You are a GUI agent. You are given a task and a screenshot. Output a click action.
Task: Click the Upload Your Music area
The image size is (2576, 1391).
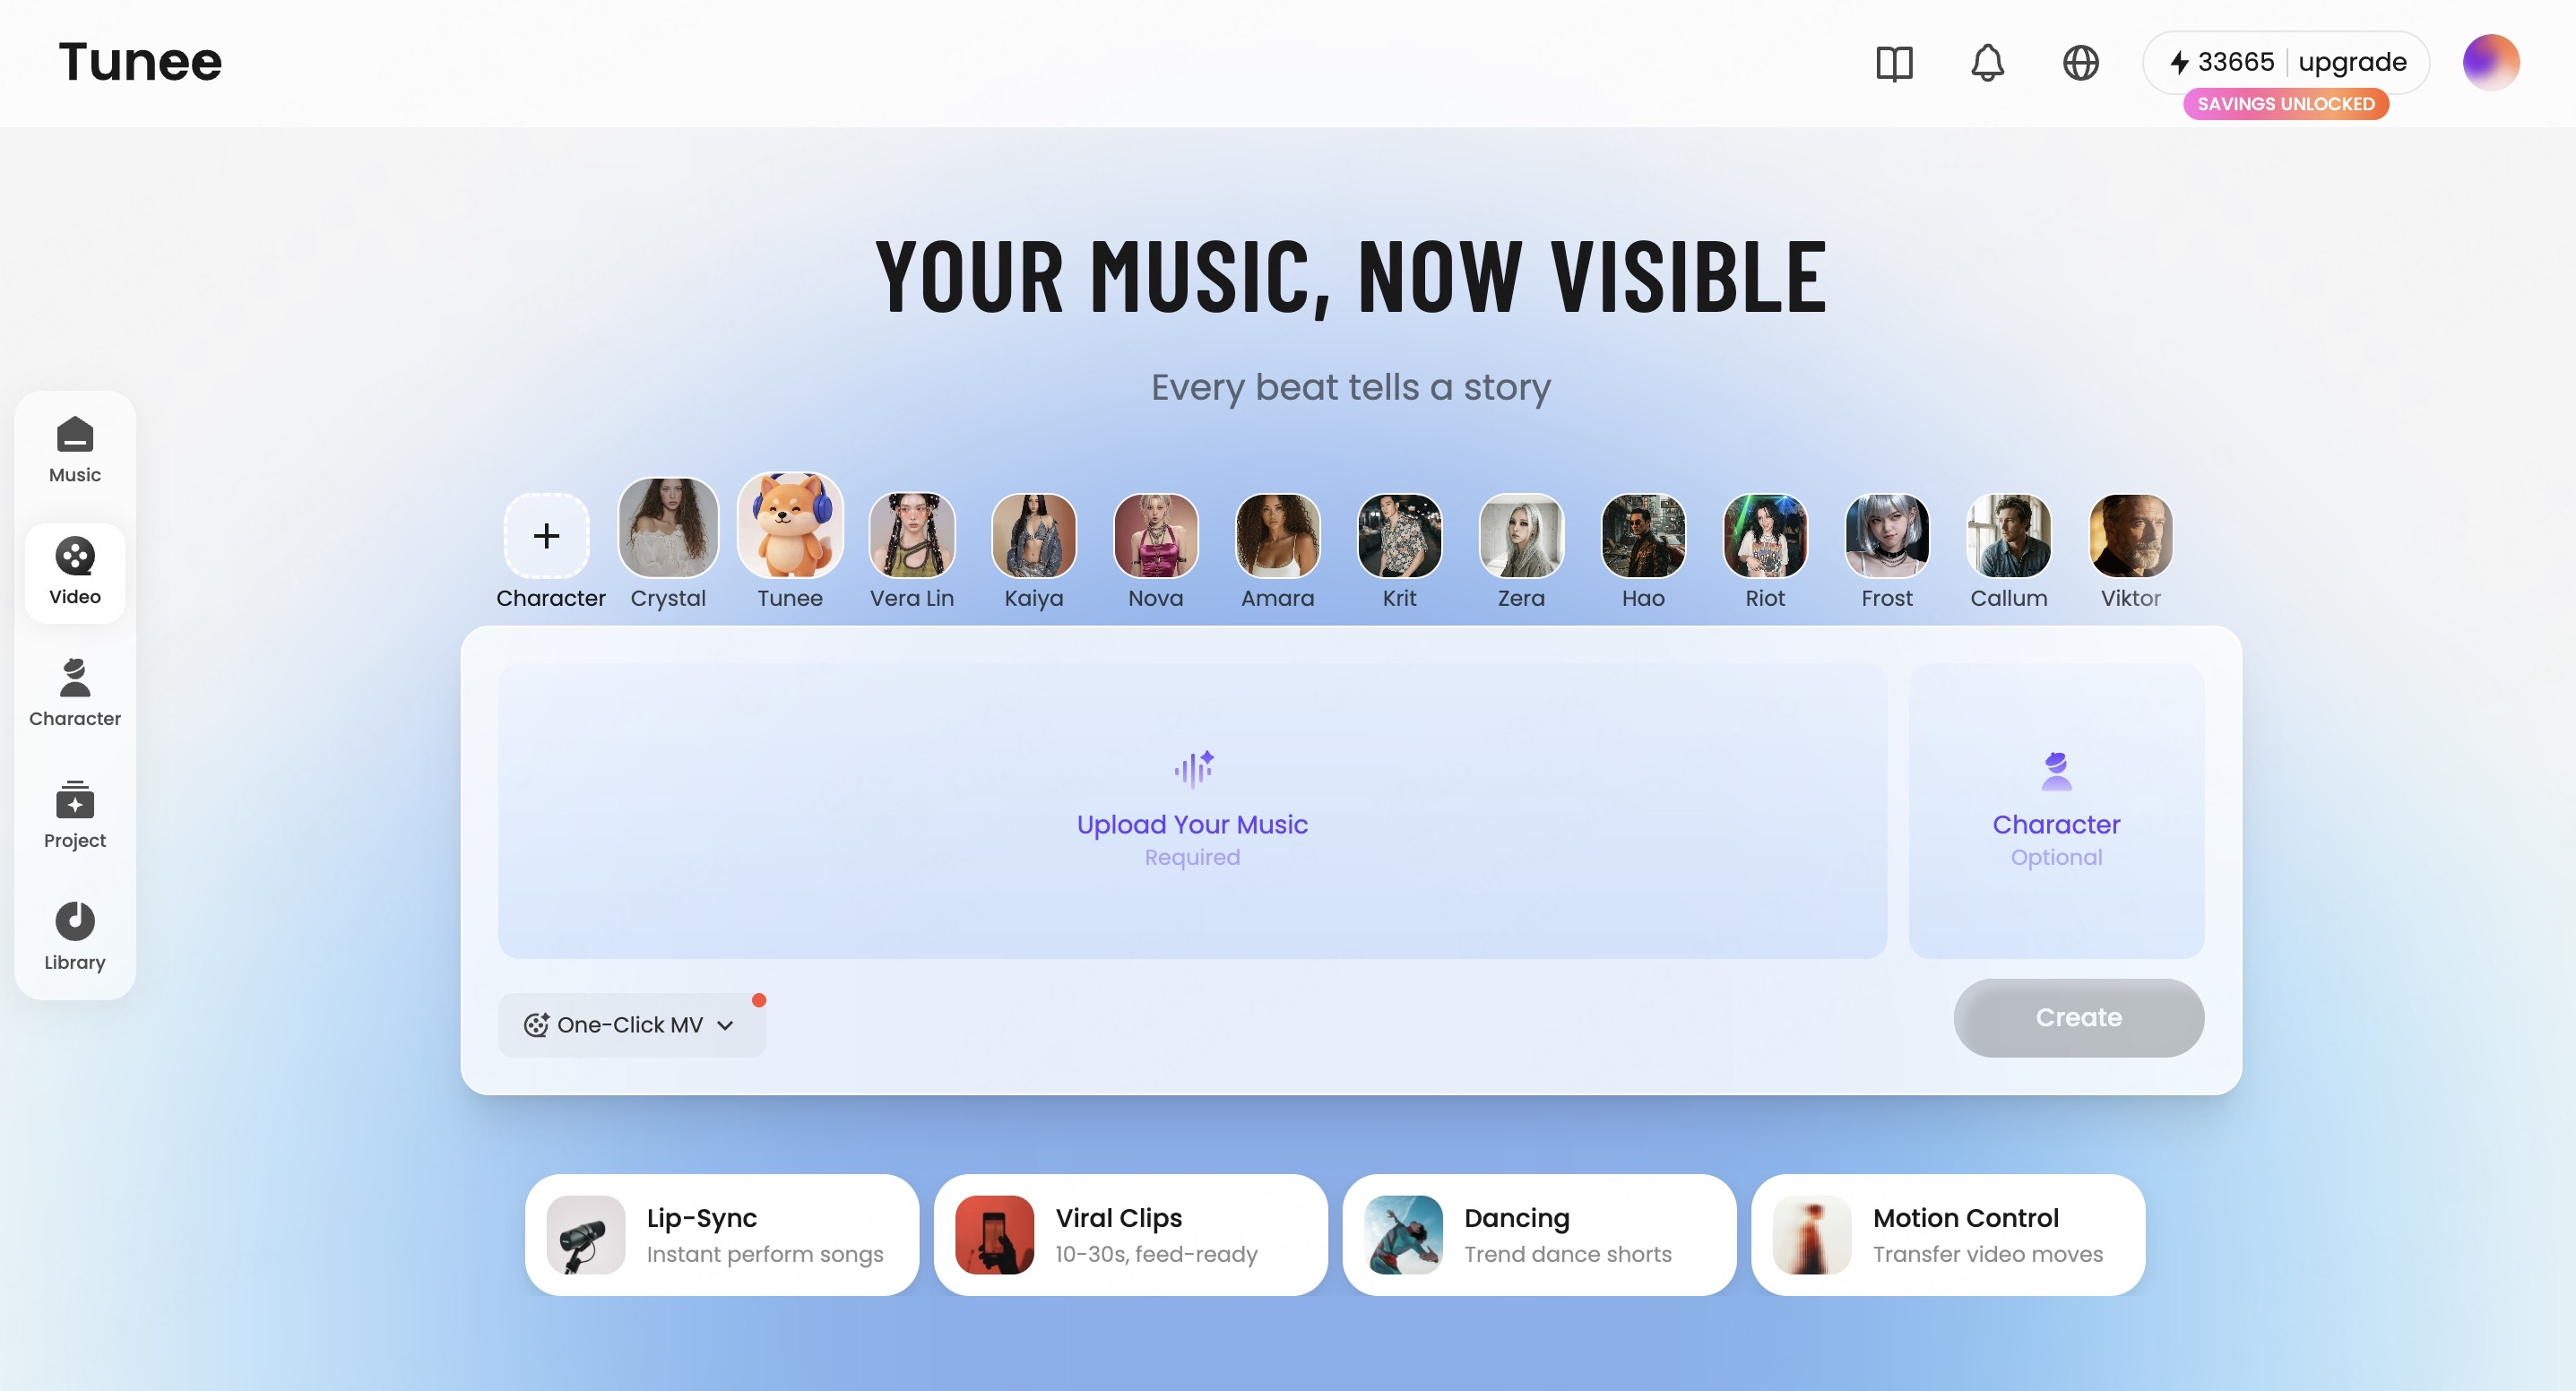coord(1192,811)
